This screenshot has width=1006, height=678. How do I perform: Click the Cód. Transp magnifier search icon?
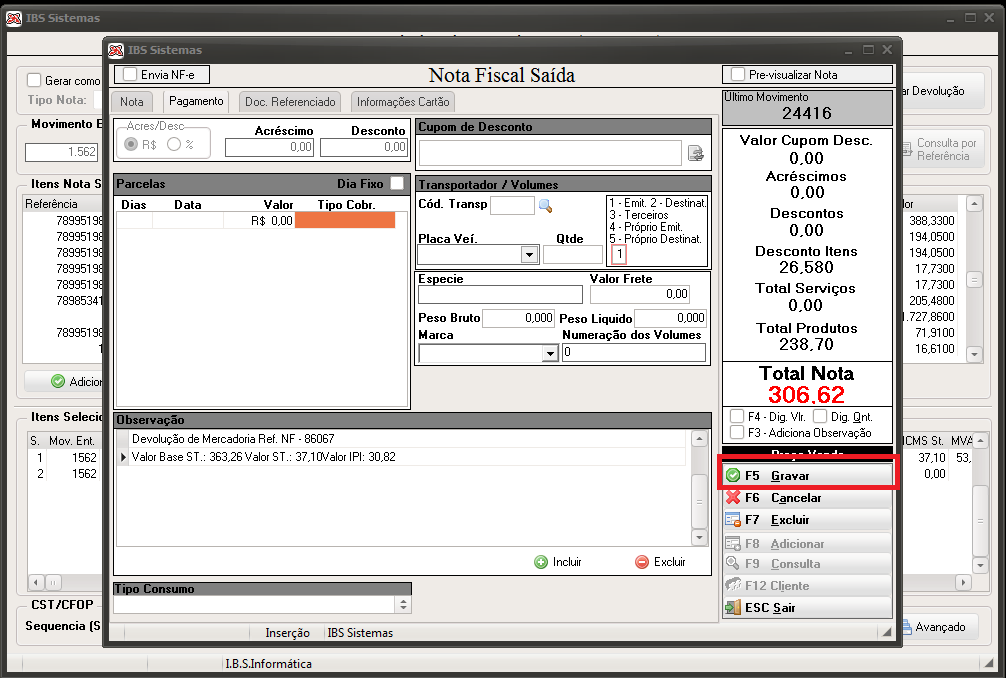pyautogui.click(x=545, y=206)
